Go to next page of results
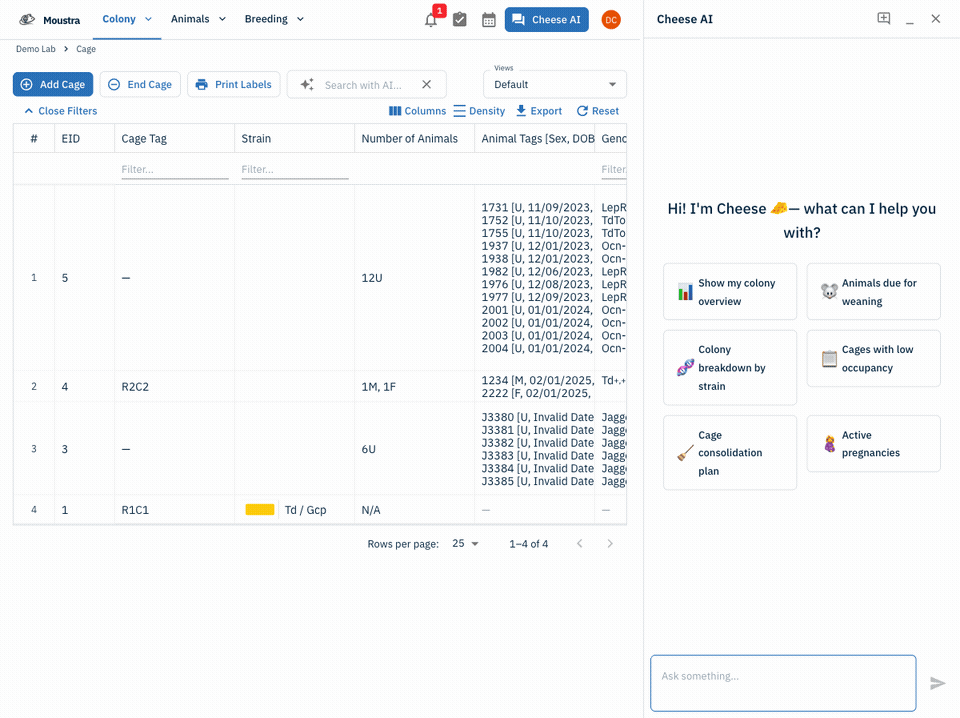The height and width of the screenshot is (718, 960). [610, 544]
